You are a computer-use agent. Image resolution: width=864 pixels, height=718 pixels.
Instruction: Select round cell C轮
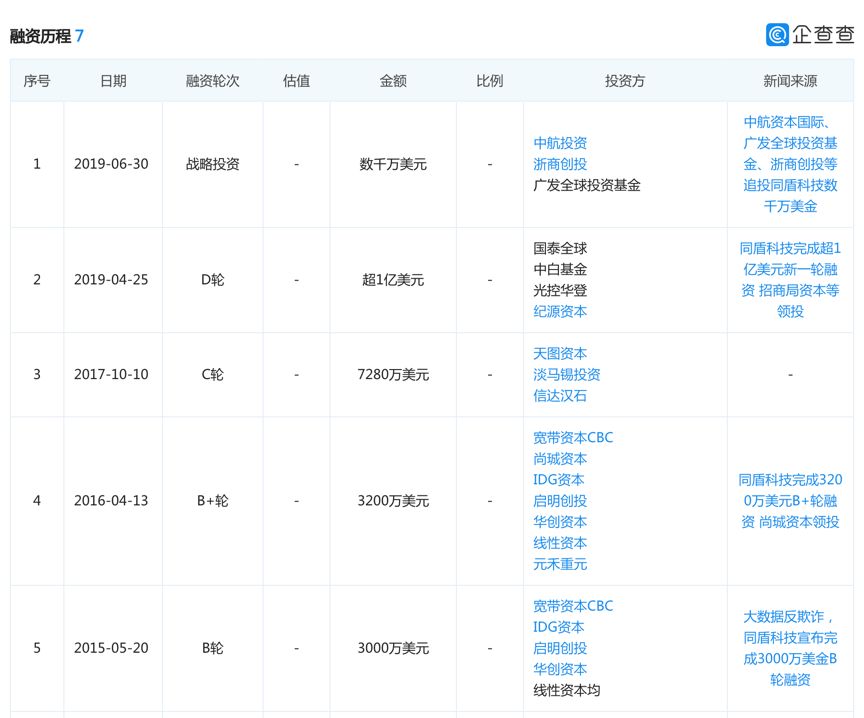[213, 375]
